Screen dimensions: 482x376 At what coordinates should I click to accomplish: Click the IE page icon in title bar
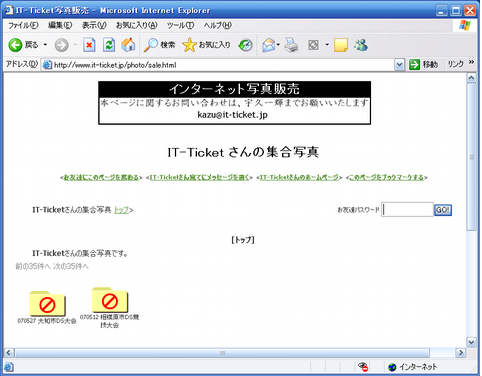(8, 10)
